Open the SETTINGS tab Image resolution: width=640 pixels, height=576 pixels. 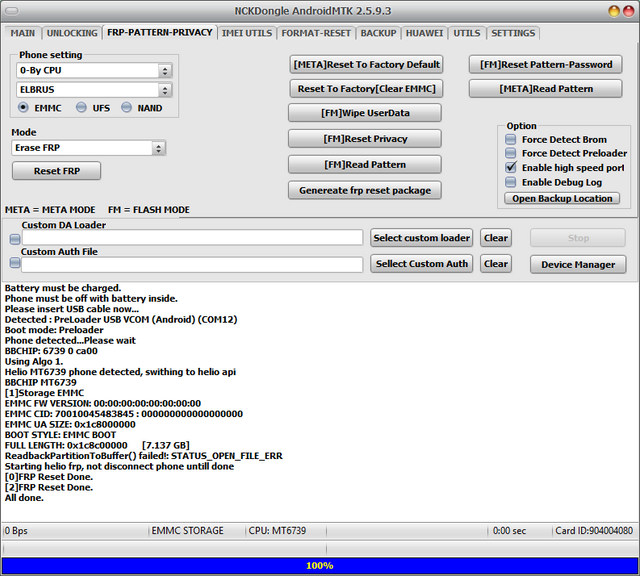click(513, 33)
